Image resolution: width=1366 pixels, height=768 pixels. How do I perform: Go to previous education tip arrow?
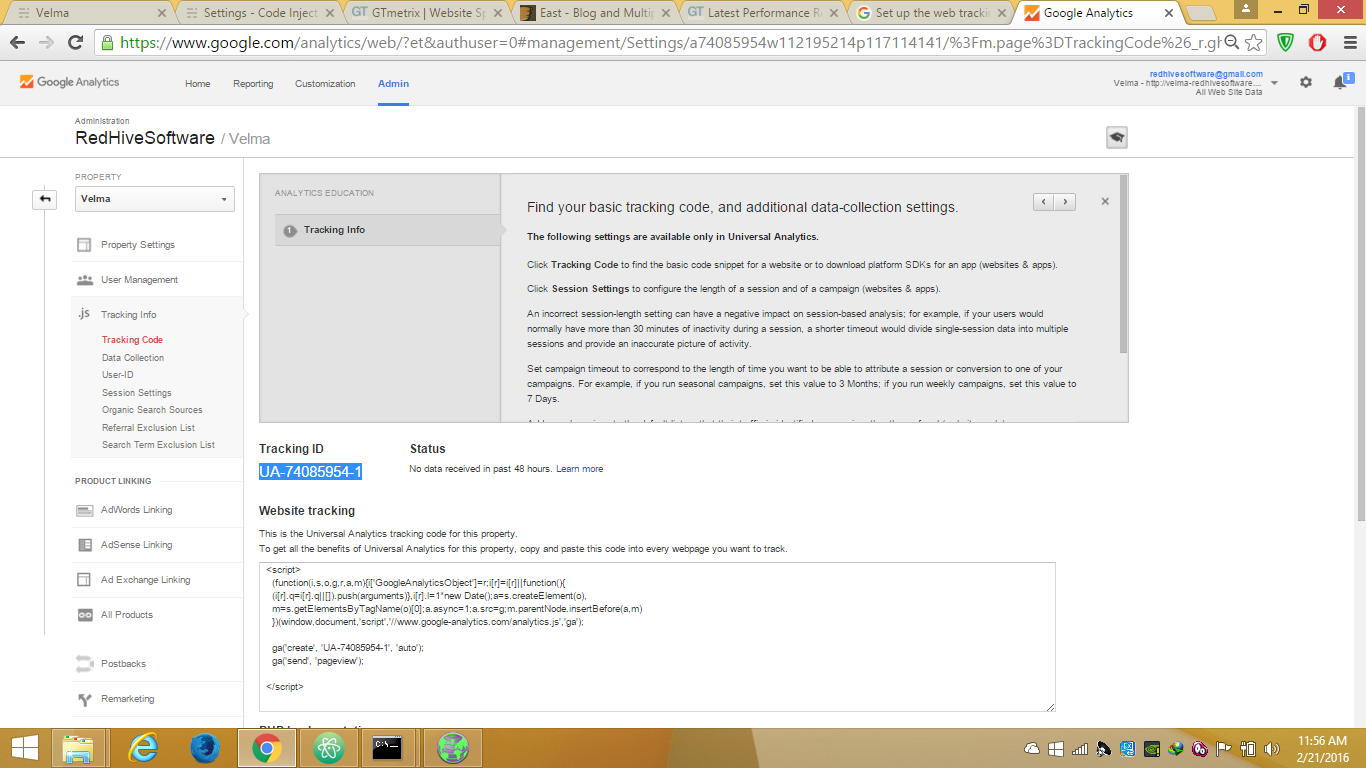[1044, 202]
